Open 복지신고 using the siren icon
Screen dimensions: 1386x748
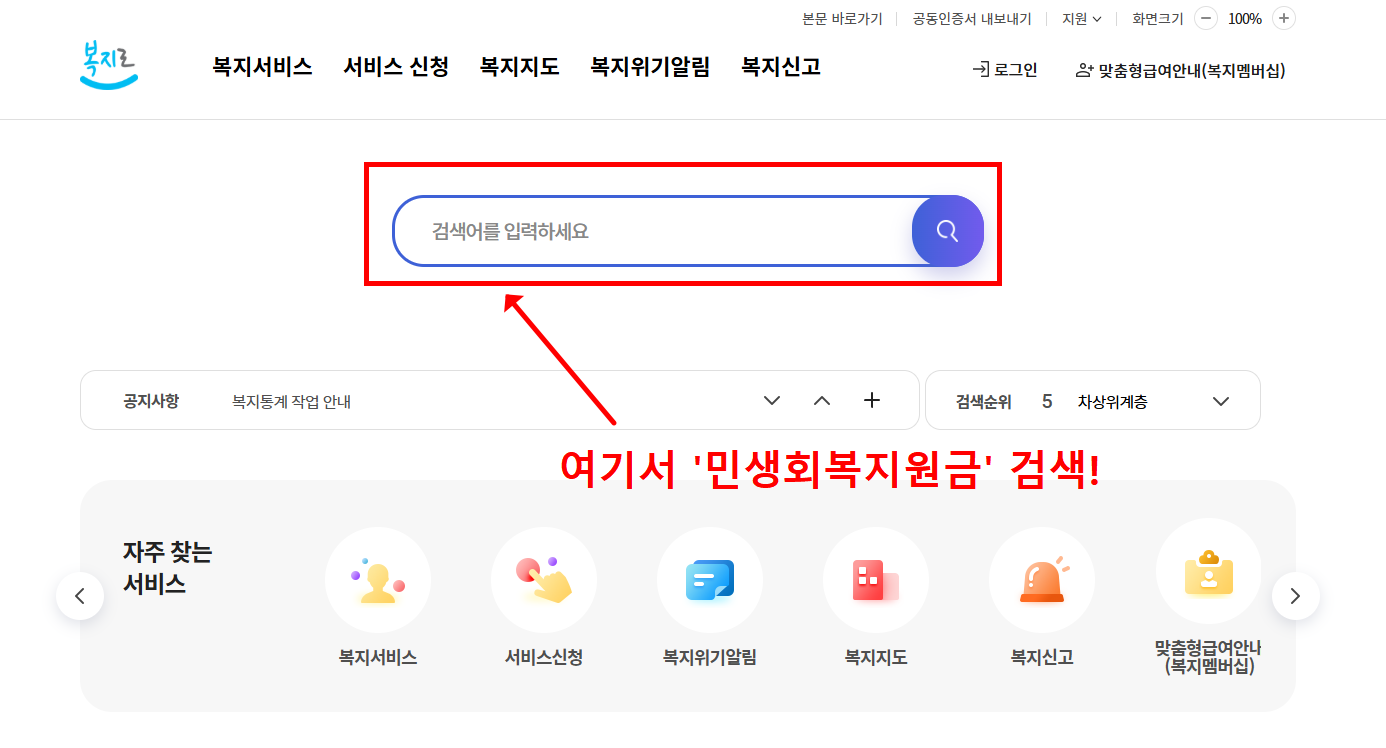point(1042,580)
